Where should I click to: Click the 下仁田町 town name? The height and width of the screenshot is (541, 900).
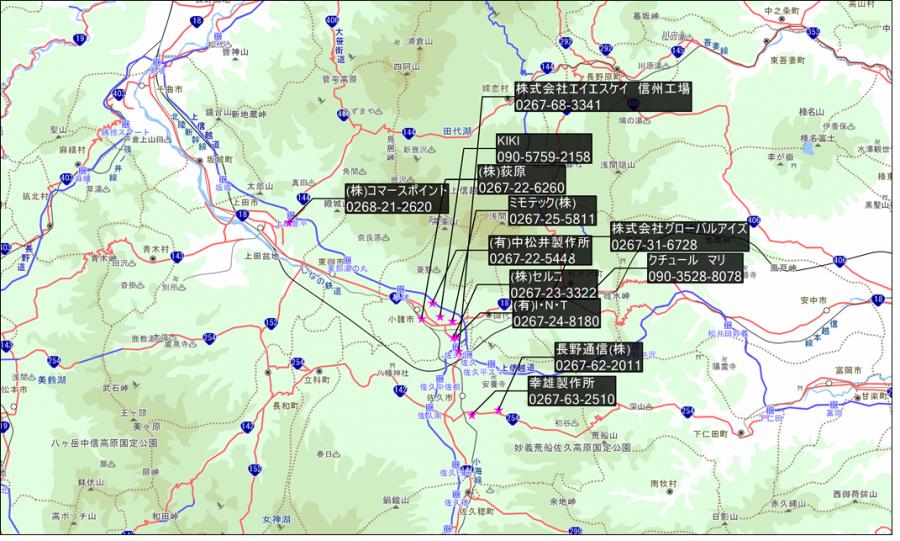coord(711,434)
